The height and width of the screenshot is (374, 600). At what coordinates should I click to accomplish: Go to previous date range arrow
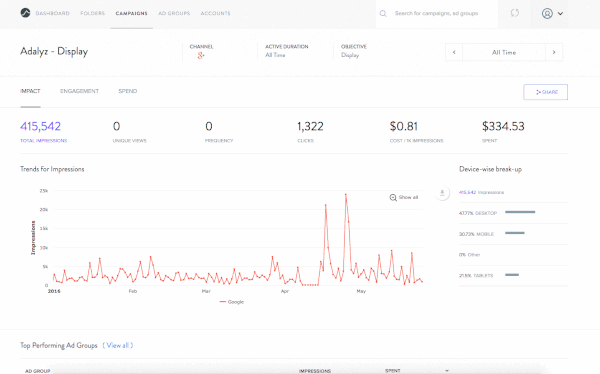(454, 52)
